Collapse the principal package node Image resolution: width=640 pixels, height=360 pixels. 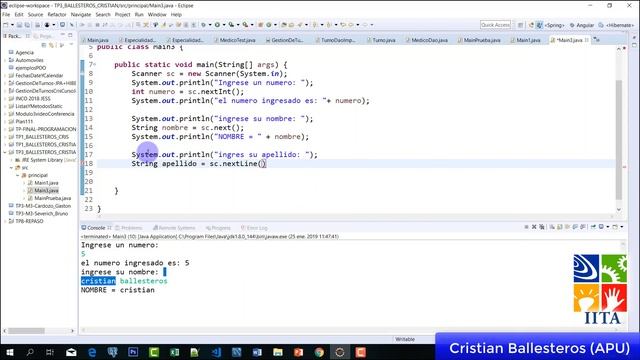[x=18, y=176]
